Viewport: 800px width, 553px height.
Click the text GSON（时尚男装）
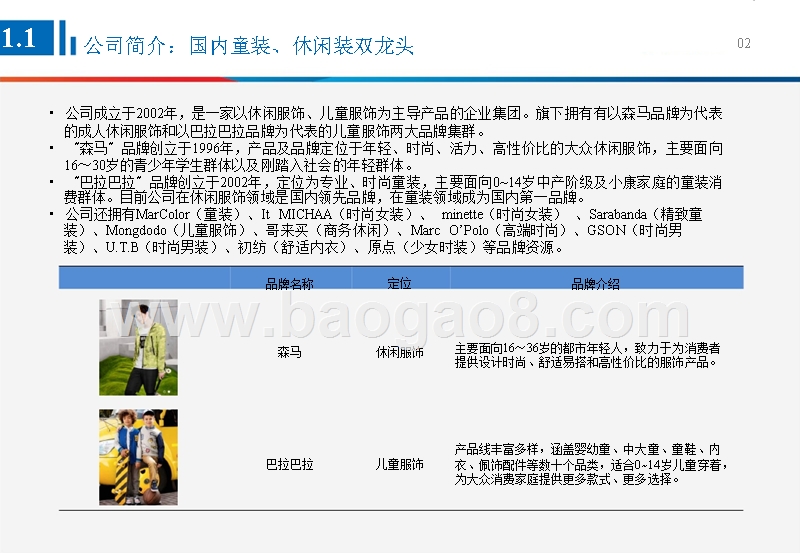372,239
